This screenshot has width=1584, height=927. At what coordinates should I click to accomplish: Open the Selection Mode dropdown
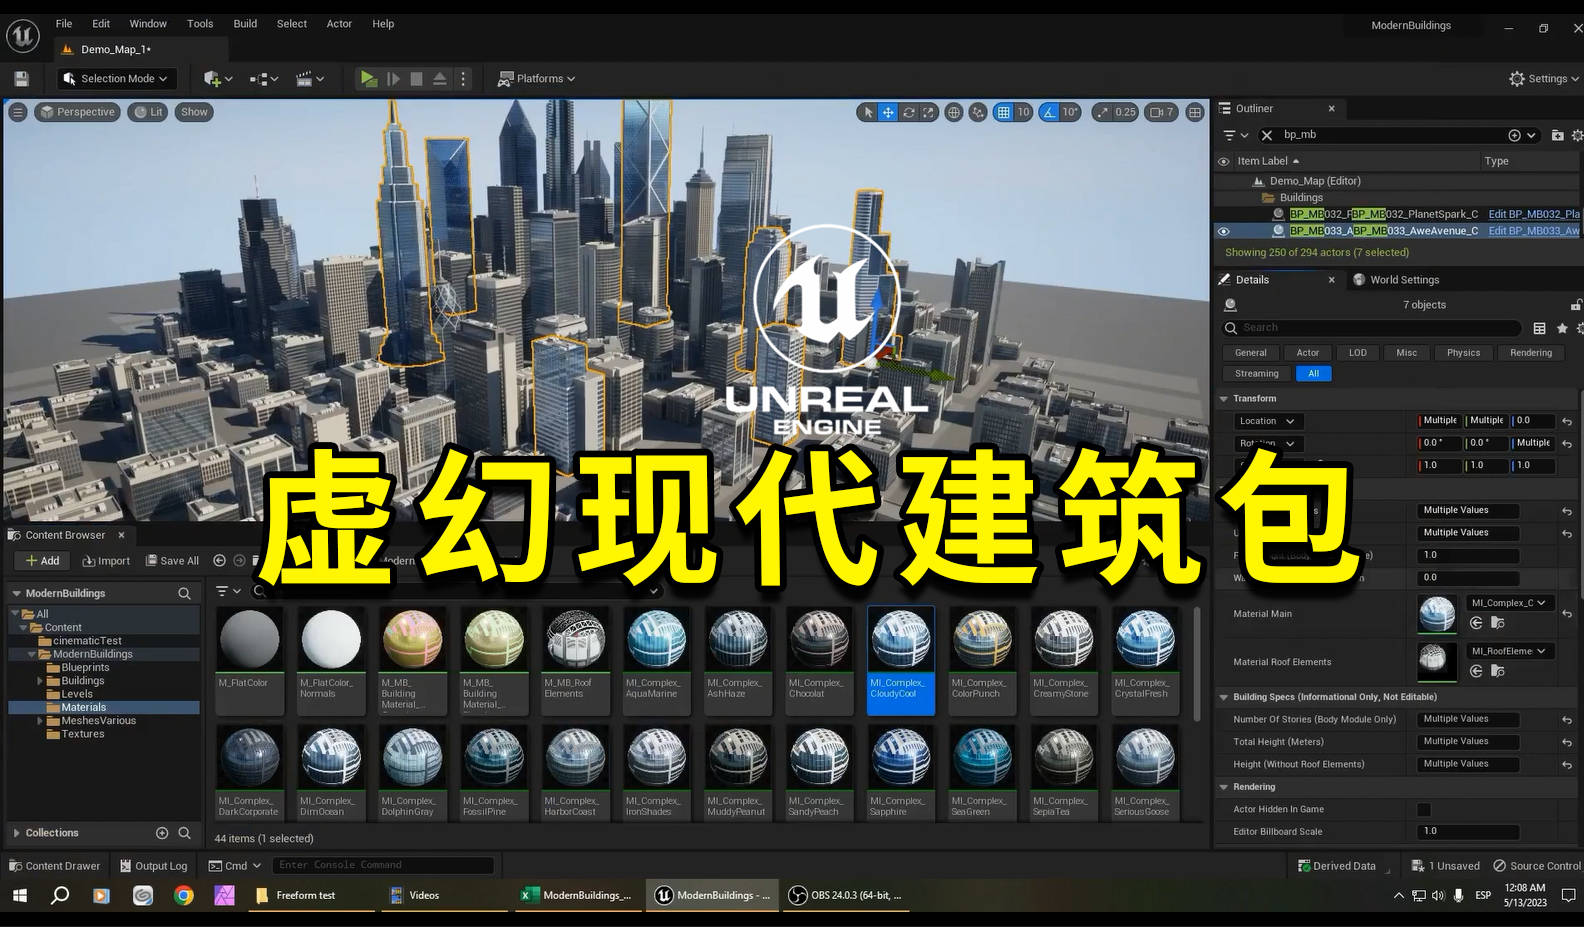pos(116,79)
